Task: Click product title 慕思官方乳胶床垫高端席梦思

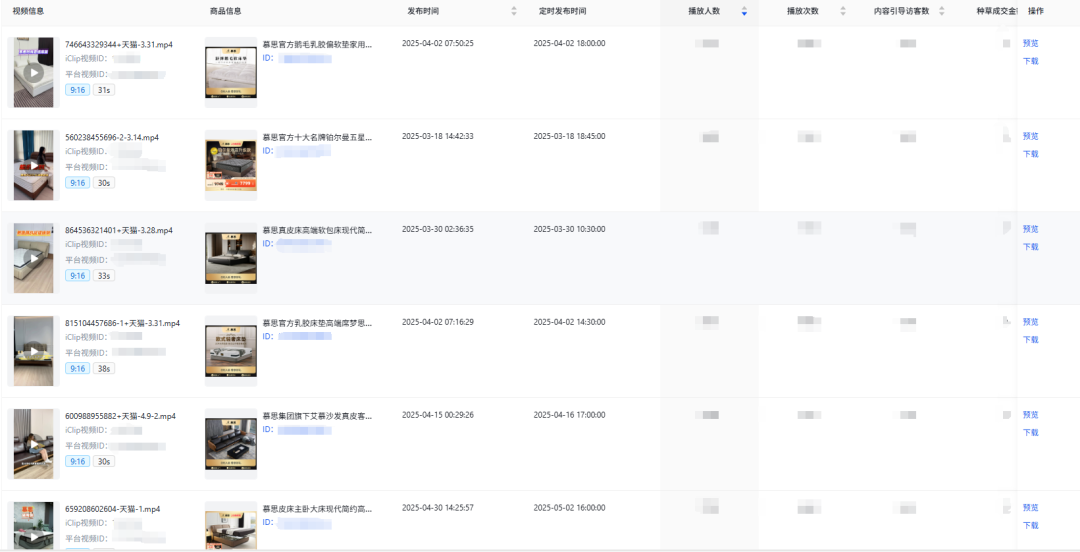Action: click(x=318, y=323)
